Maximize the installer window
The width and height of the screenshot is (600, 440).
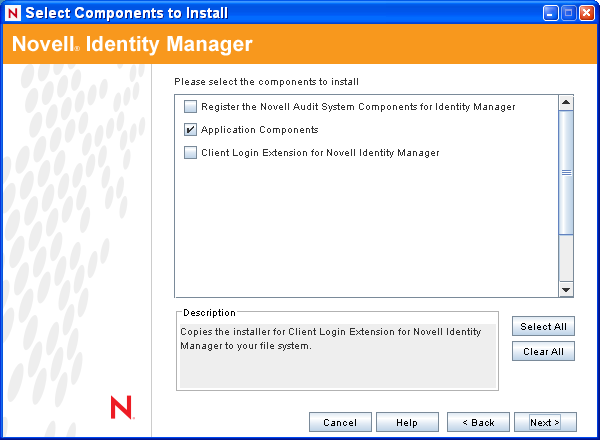pos(569,14)
